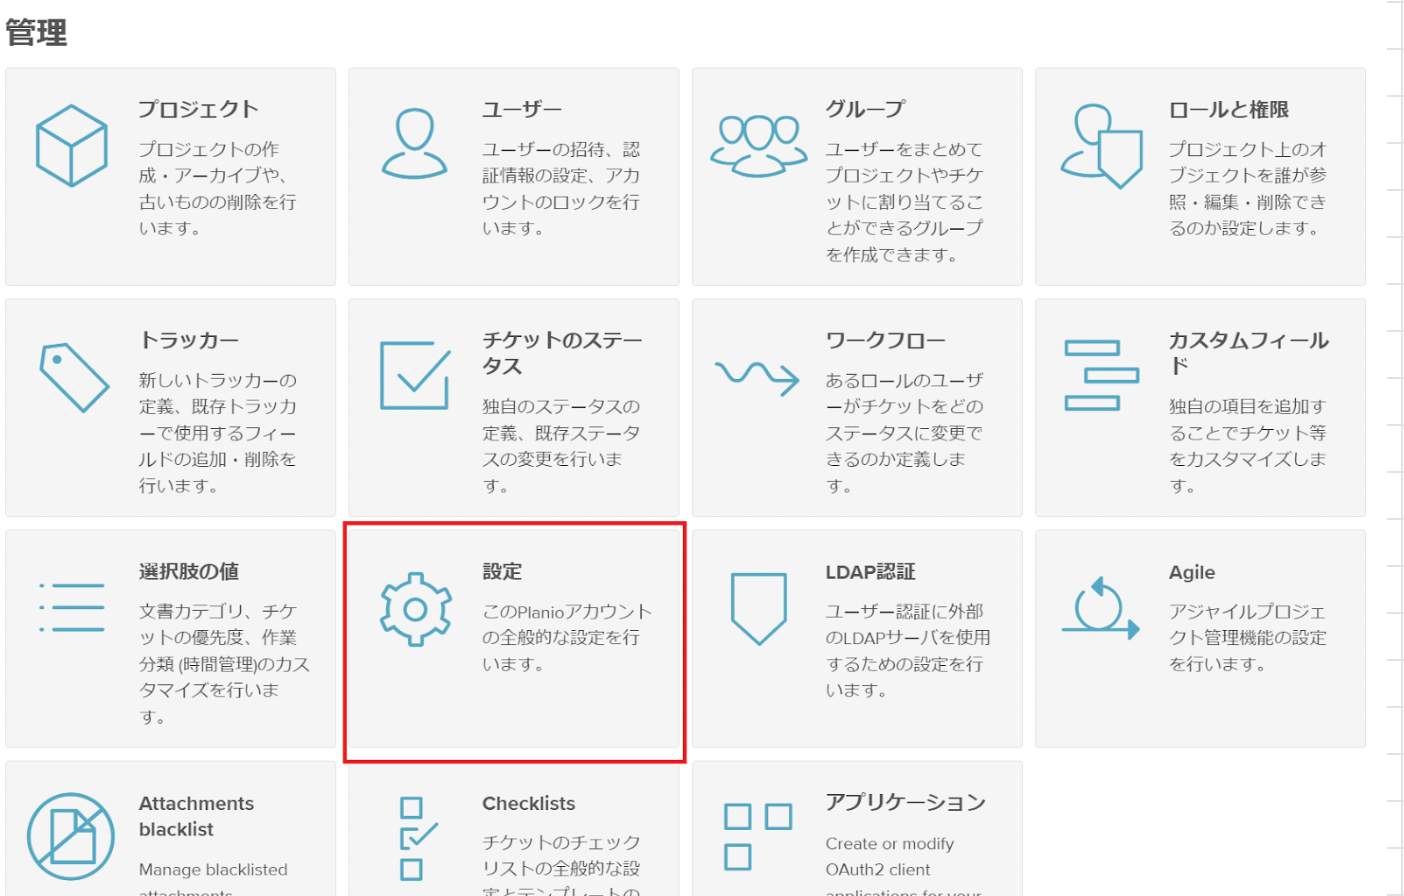
Task: Click the squares icon for アプリケーション
Action: click(x=757, y=836)
